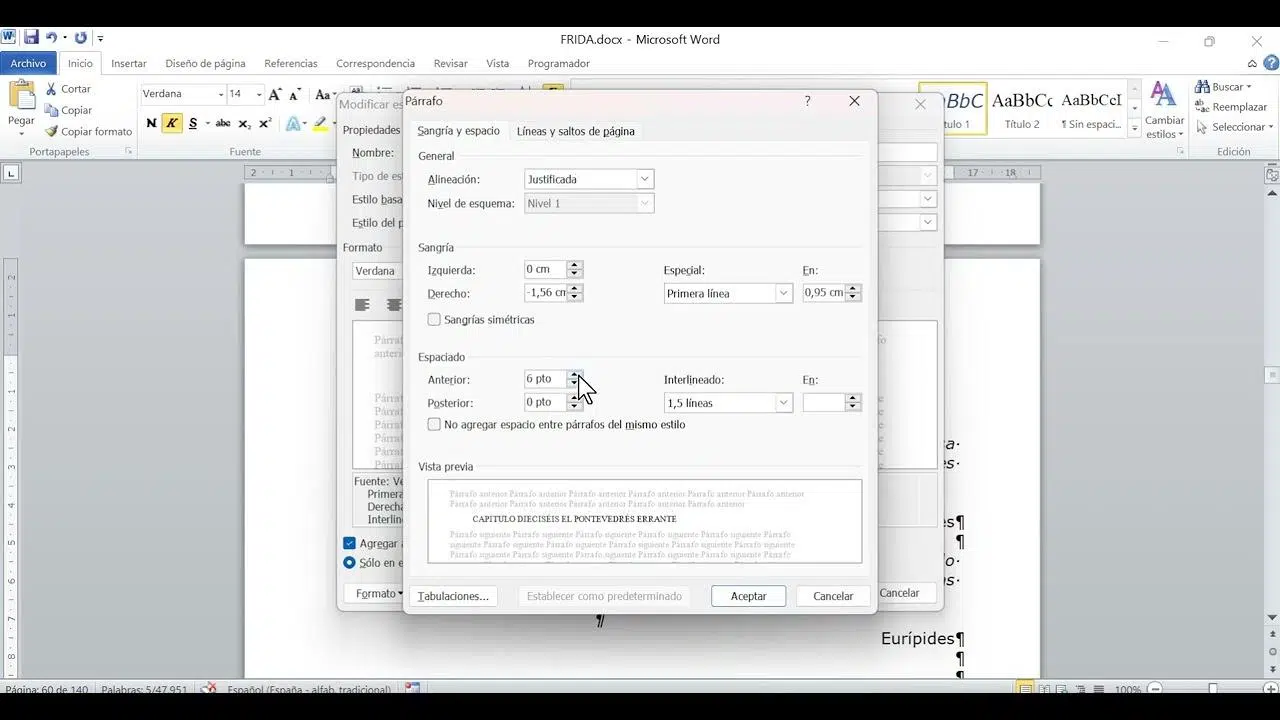
Task: Switch to Líneas y saltos de página tab
Action: tap(575, 131)
